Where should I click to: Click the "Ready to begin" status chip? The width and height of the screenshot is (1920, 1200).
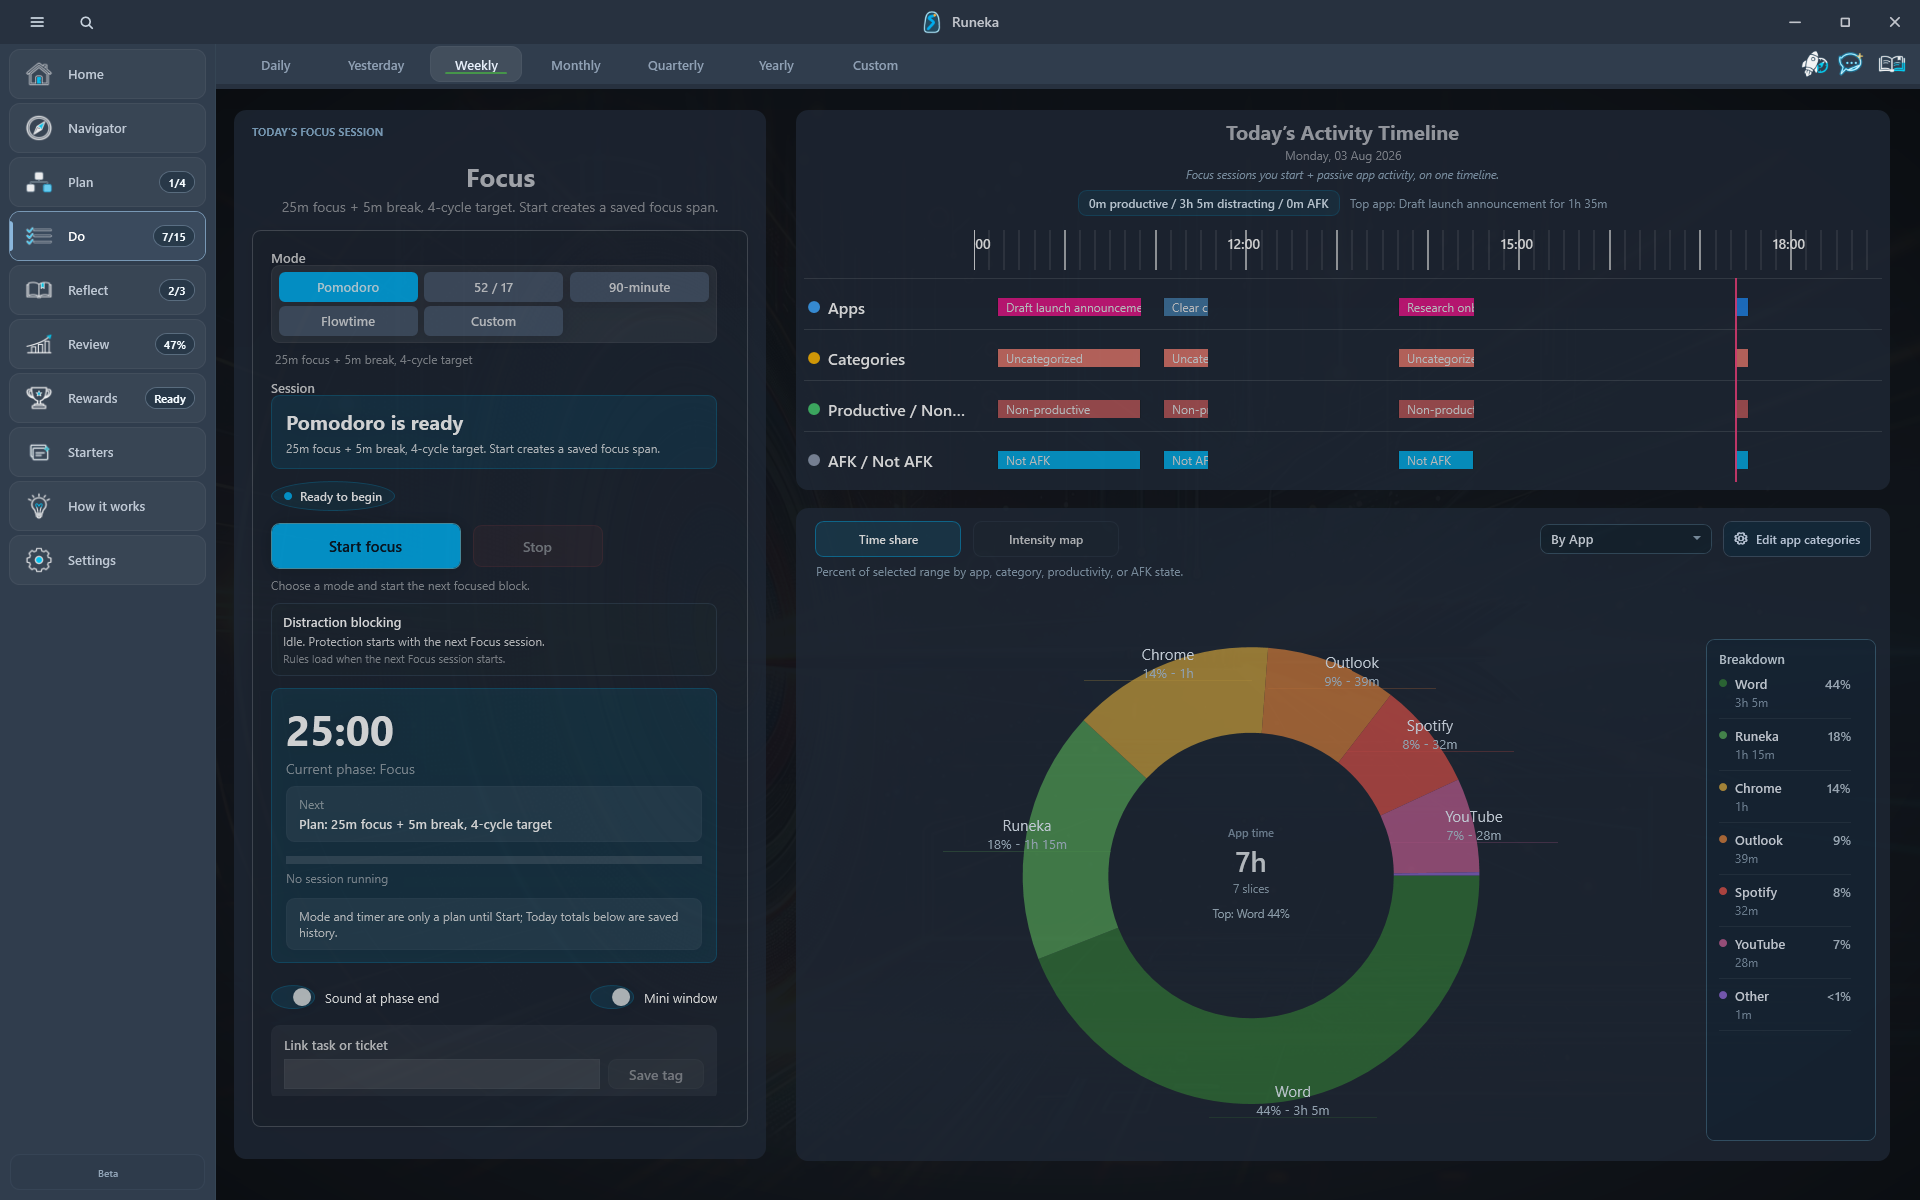(x=333, y=496)
